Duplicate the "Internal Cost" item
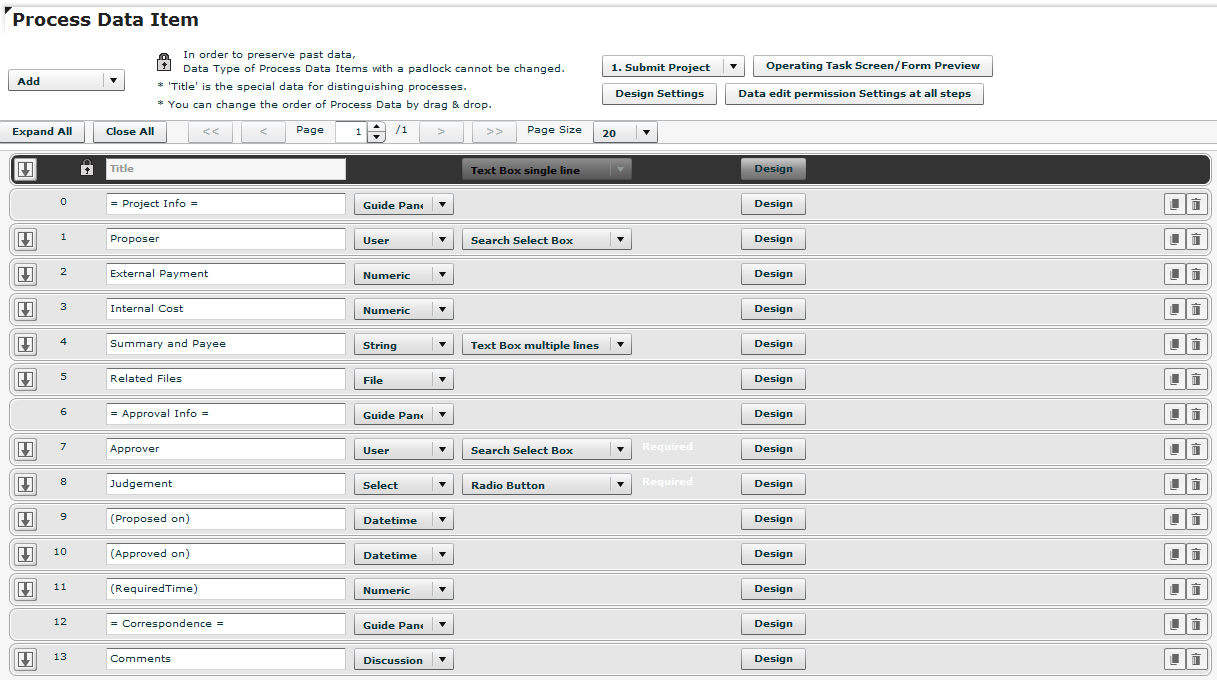The height and width of the screenshot is (680, 1217). tap(1174, 308)
